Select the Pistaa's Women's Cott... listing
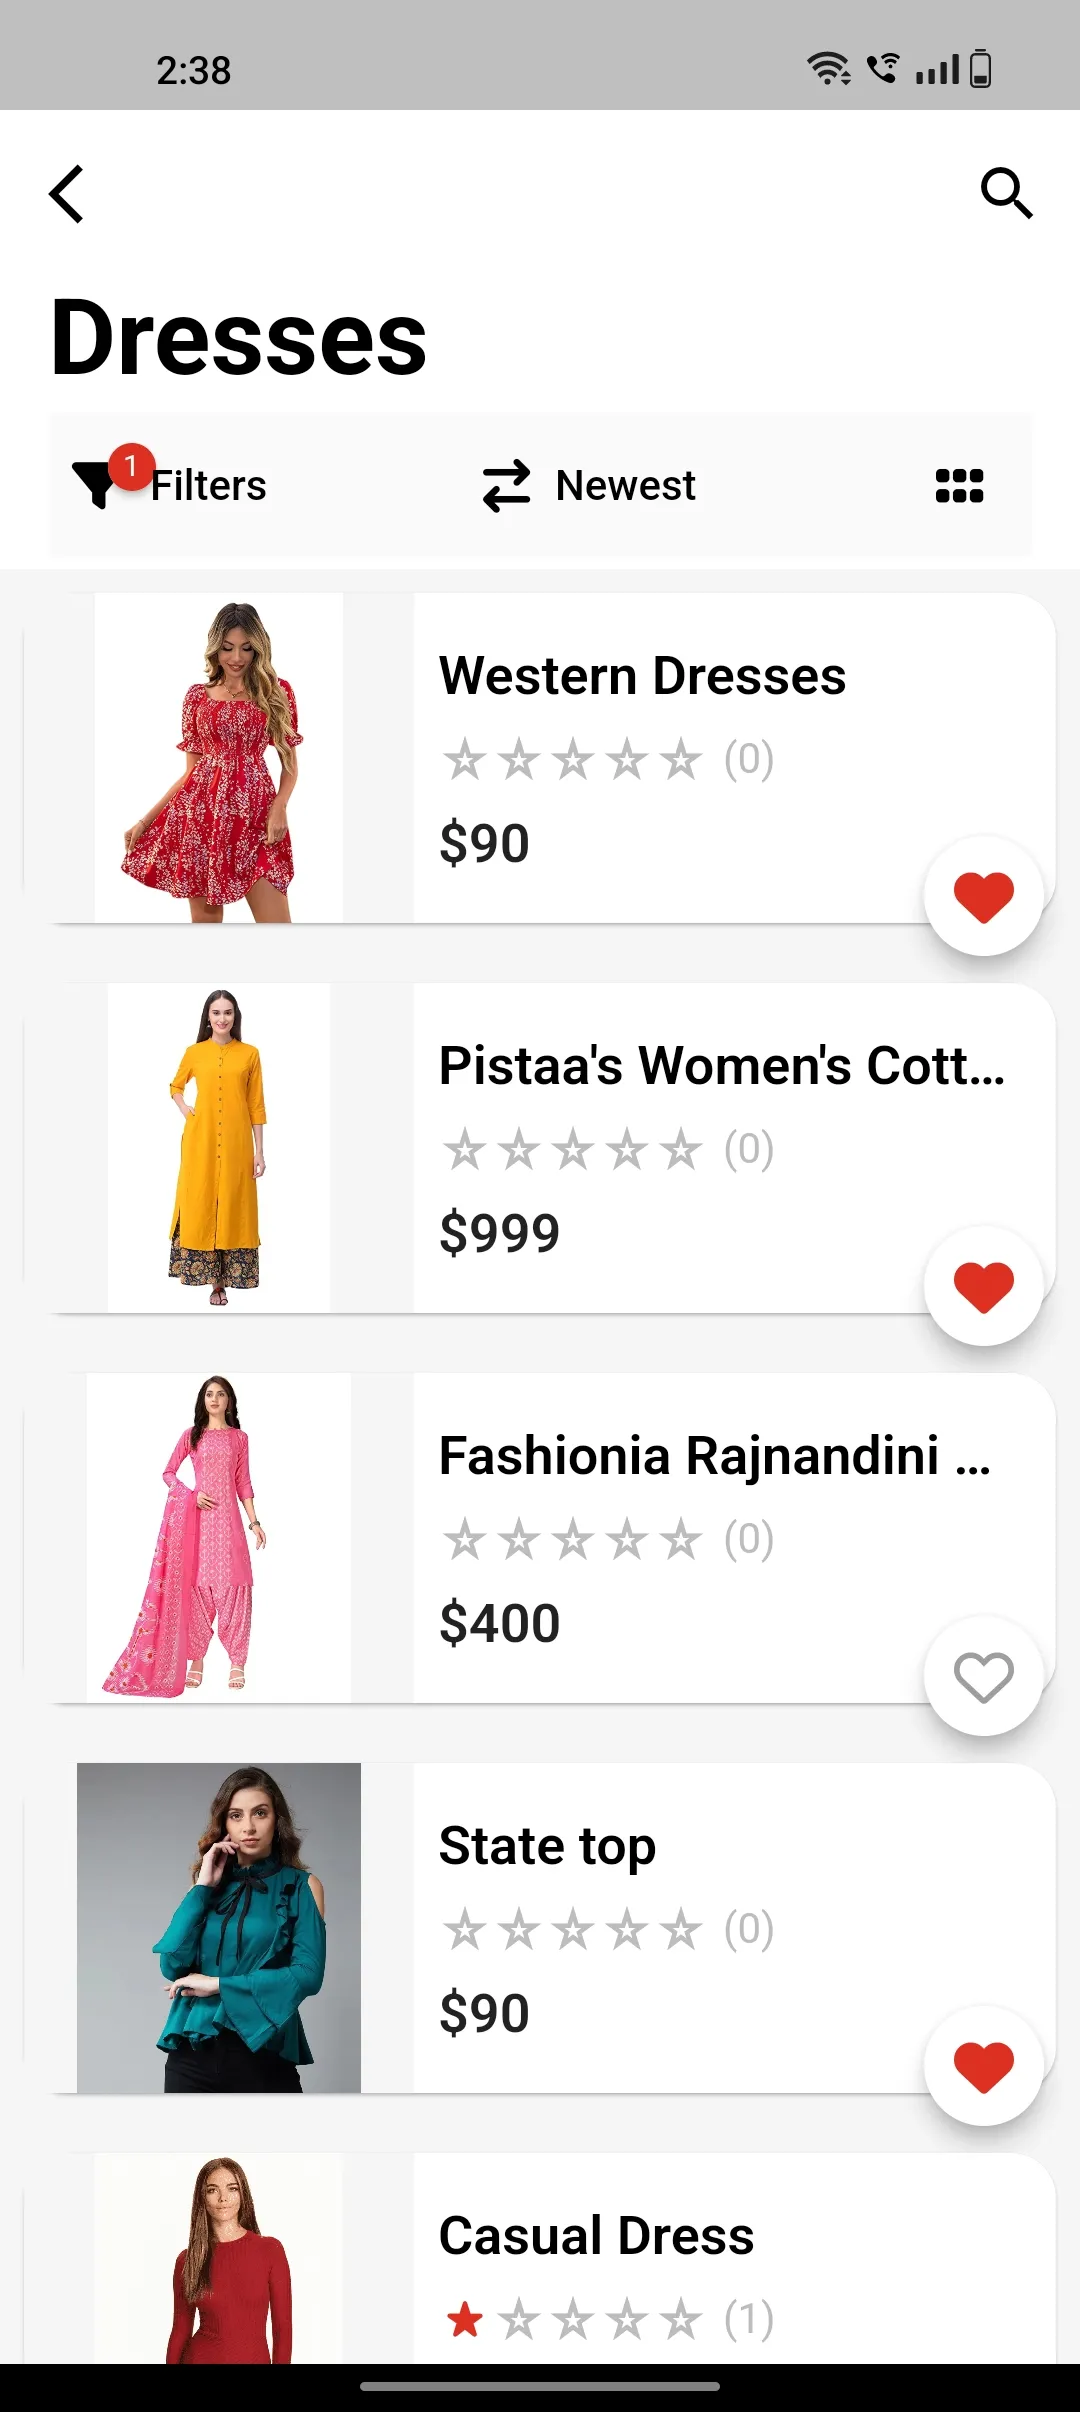Viewport: 1080px width, 2412px height. click(723, 1066)
